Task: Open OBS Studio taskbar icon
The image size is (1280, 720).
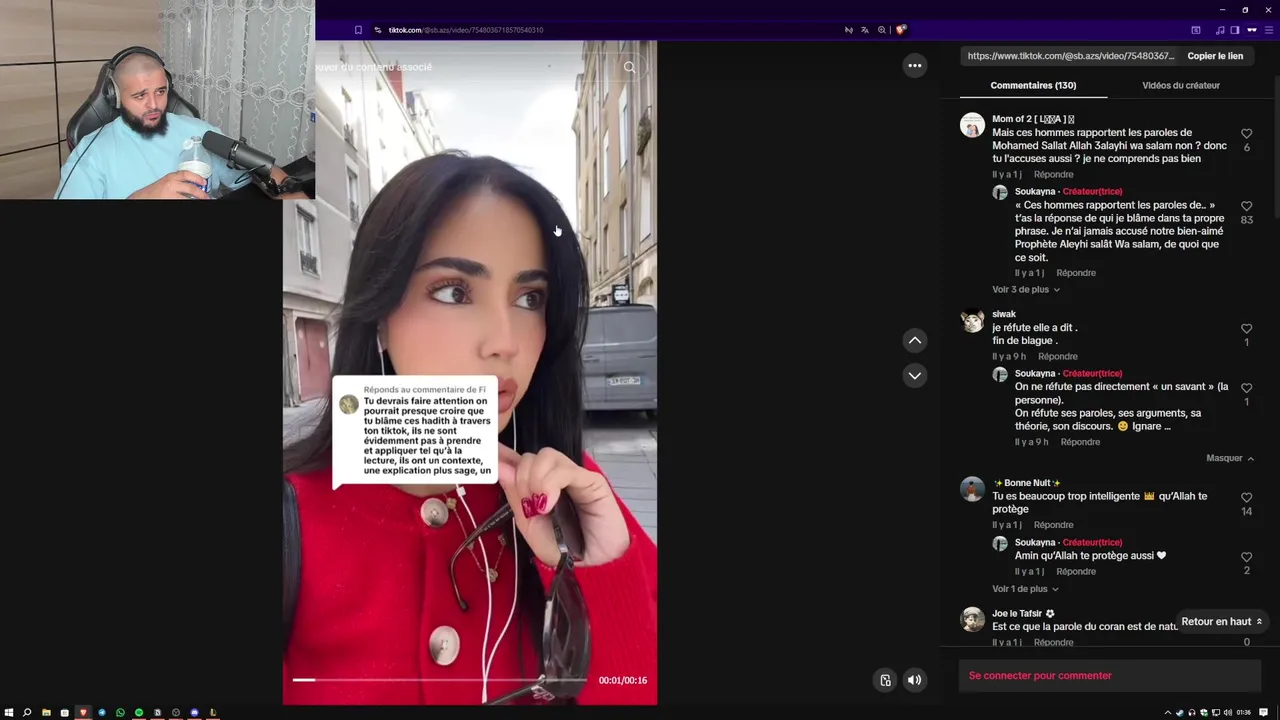Action: [x=176, y=713]
